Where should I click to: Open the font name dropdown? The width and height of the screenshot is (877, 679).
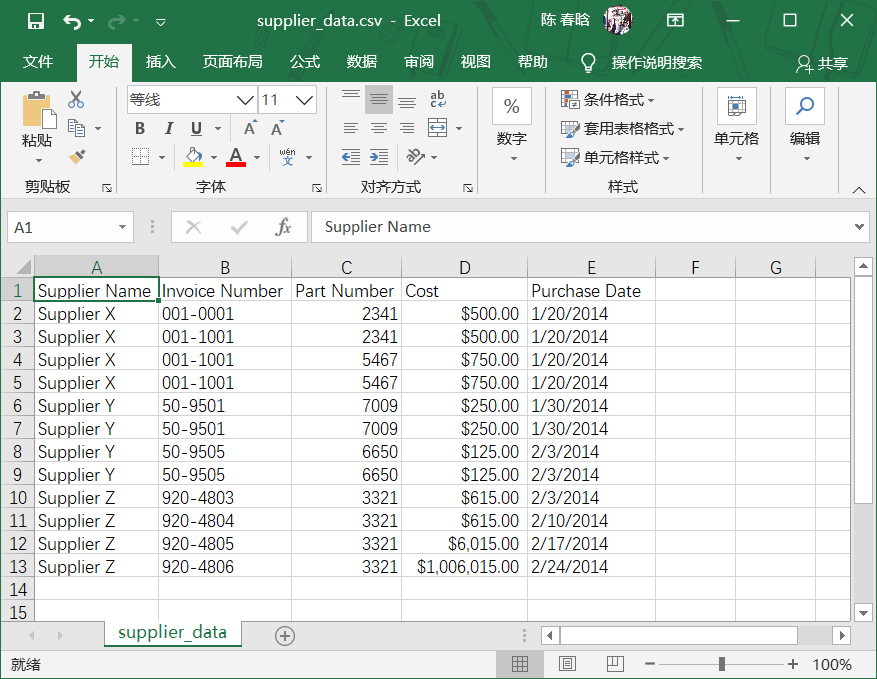(x=245, y=100)
